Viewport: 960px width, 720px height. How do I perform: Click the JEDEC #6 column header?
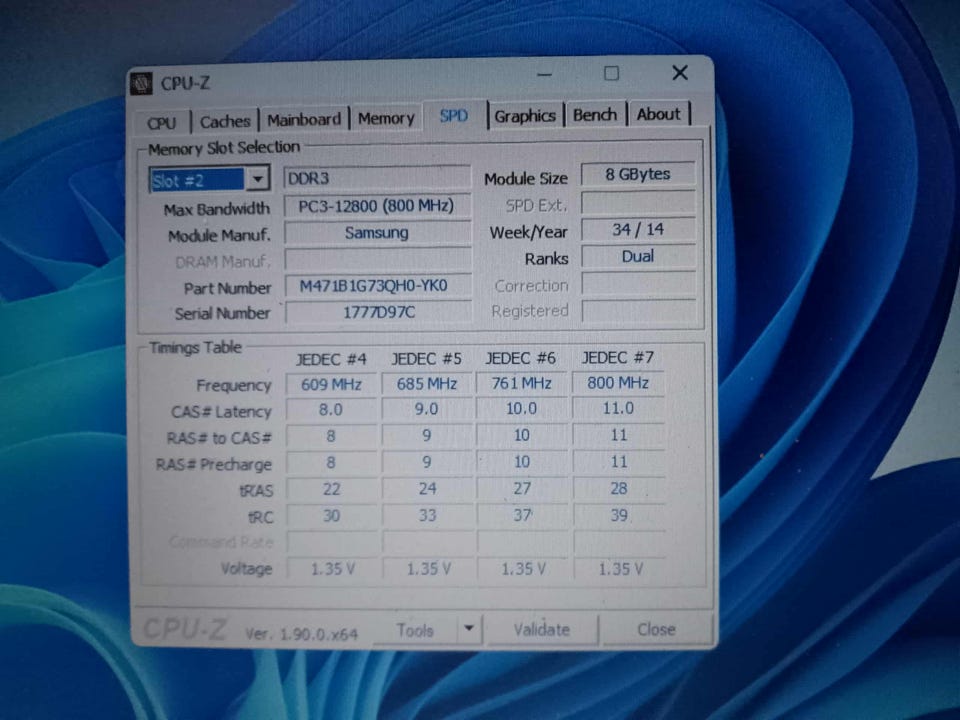click(x=521, y=358)
